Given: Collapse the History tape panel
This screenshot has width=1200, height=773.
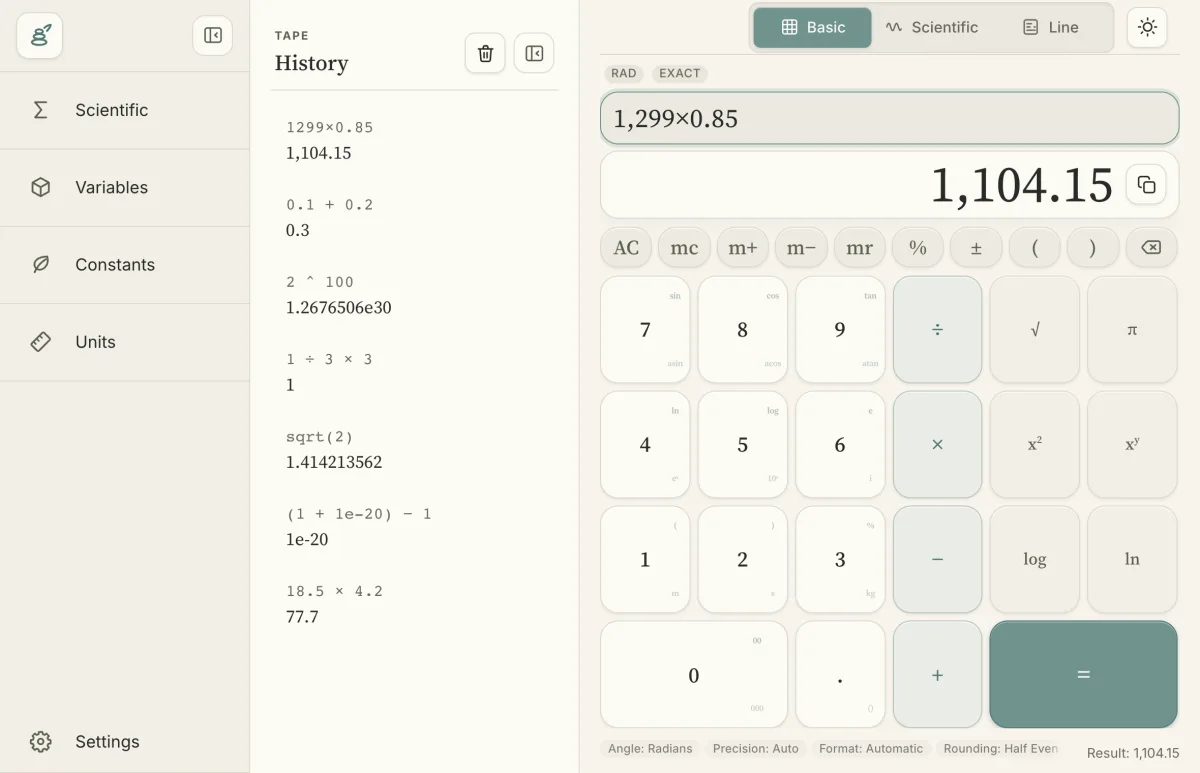Looking at the screenshot, I should pos(534,53).
